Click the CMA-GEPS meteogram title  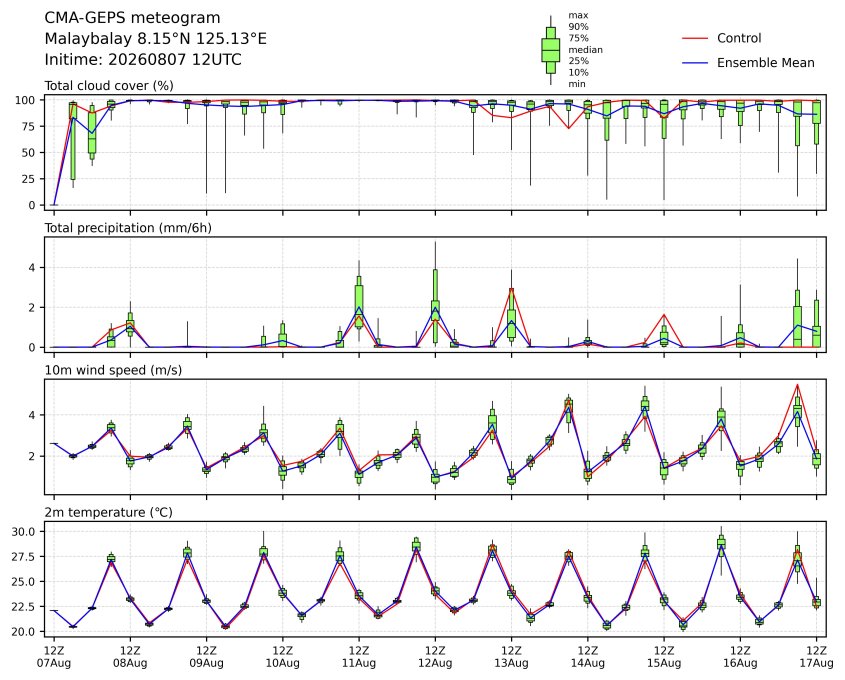tap(132, 18)
